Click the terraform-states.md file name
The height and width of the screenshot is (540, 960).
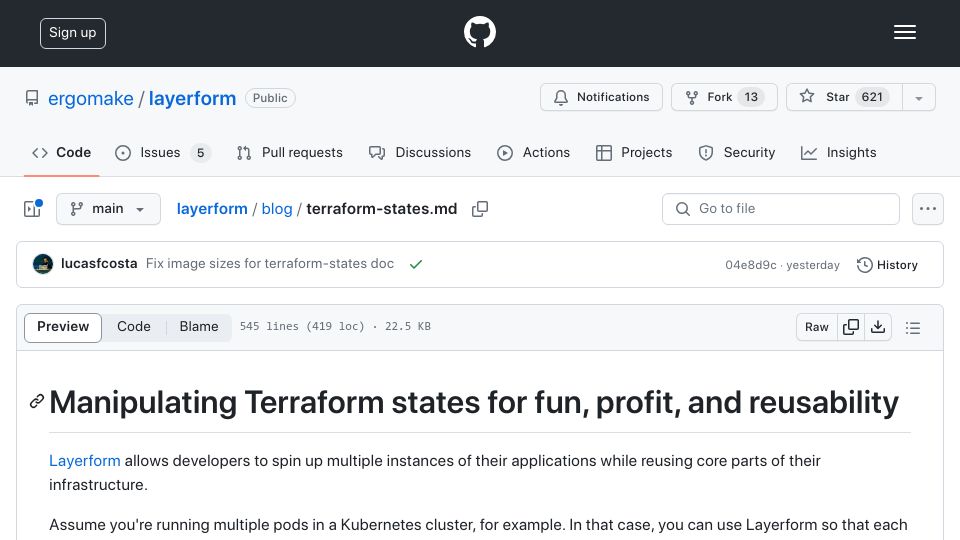[381, 209]
